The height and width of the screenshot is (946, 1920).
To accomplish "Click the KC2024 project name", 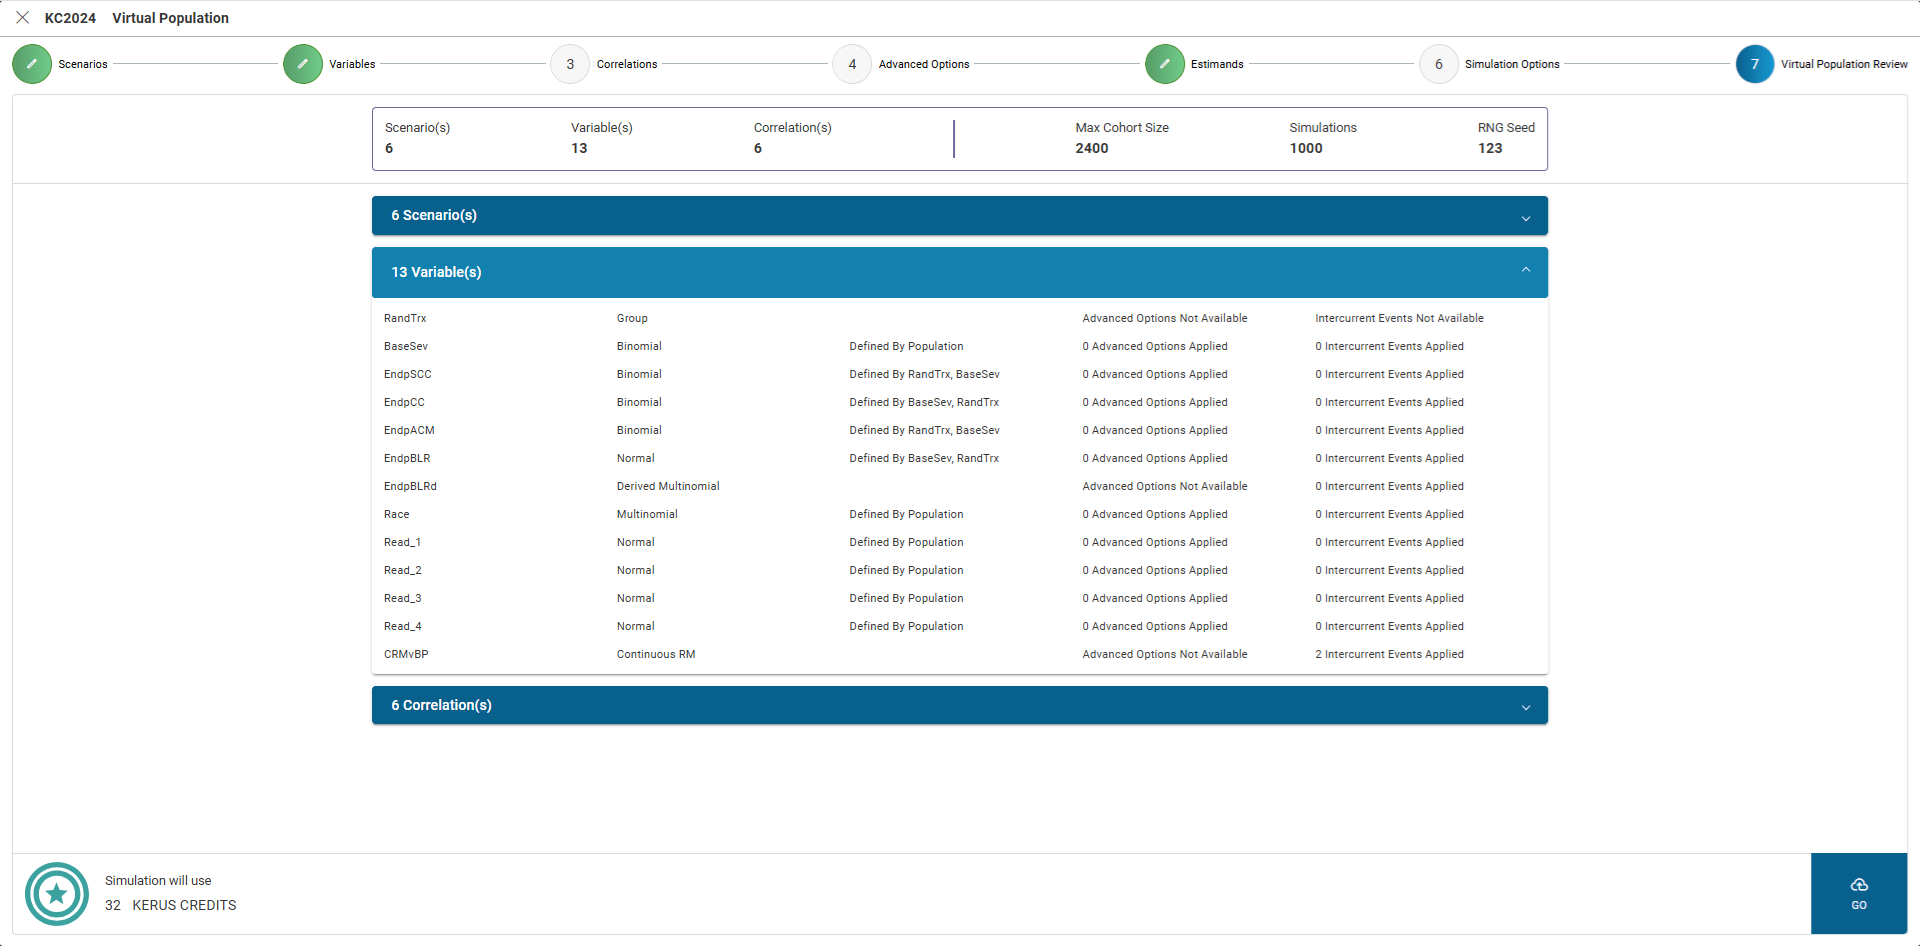I will 70,18.
